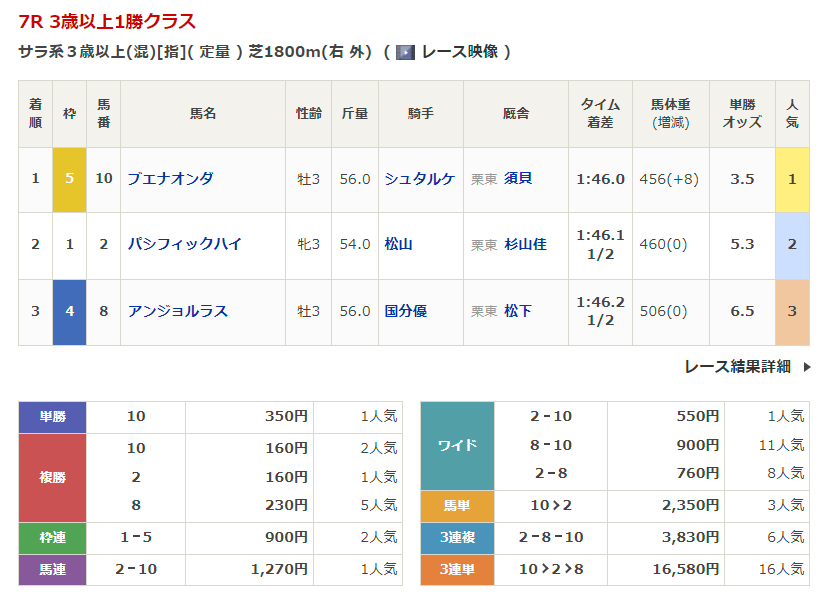Click the race video icon
Image resolution: width=824 pixels, height=595 pixels.
(405, 52)
